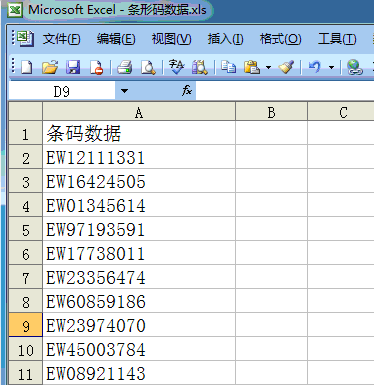Select row 11 header
Image resolution: width=374 pixels, height=385 pixels.
pyautogui.click(x=25, y=373)
